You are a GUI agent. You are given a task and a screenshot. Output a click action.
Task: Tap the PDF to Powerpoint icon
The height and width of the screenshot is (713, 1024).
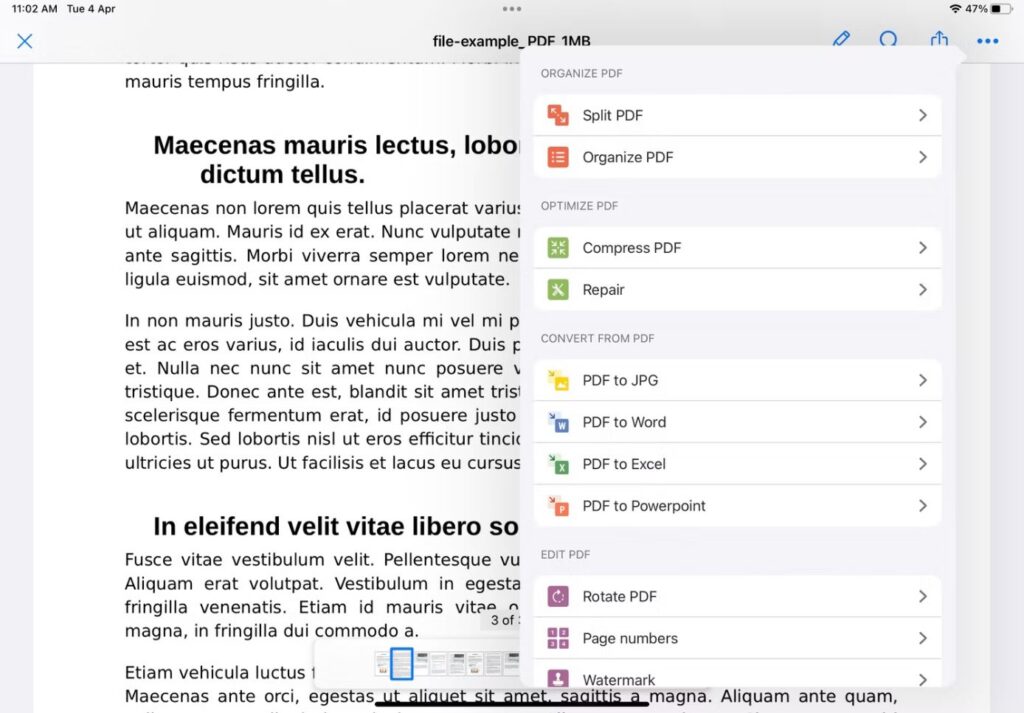point(558,505)
